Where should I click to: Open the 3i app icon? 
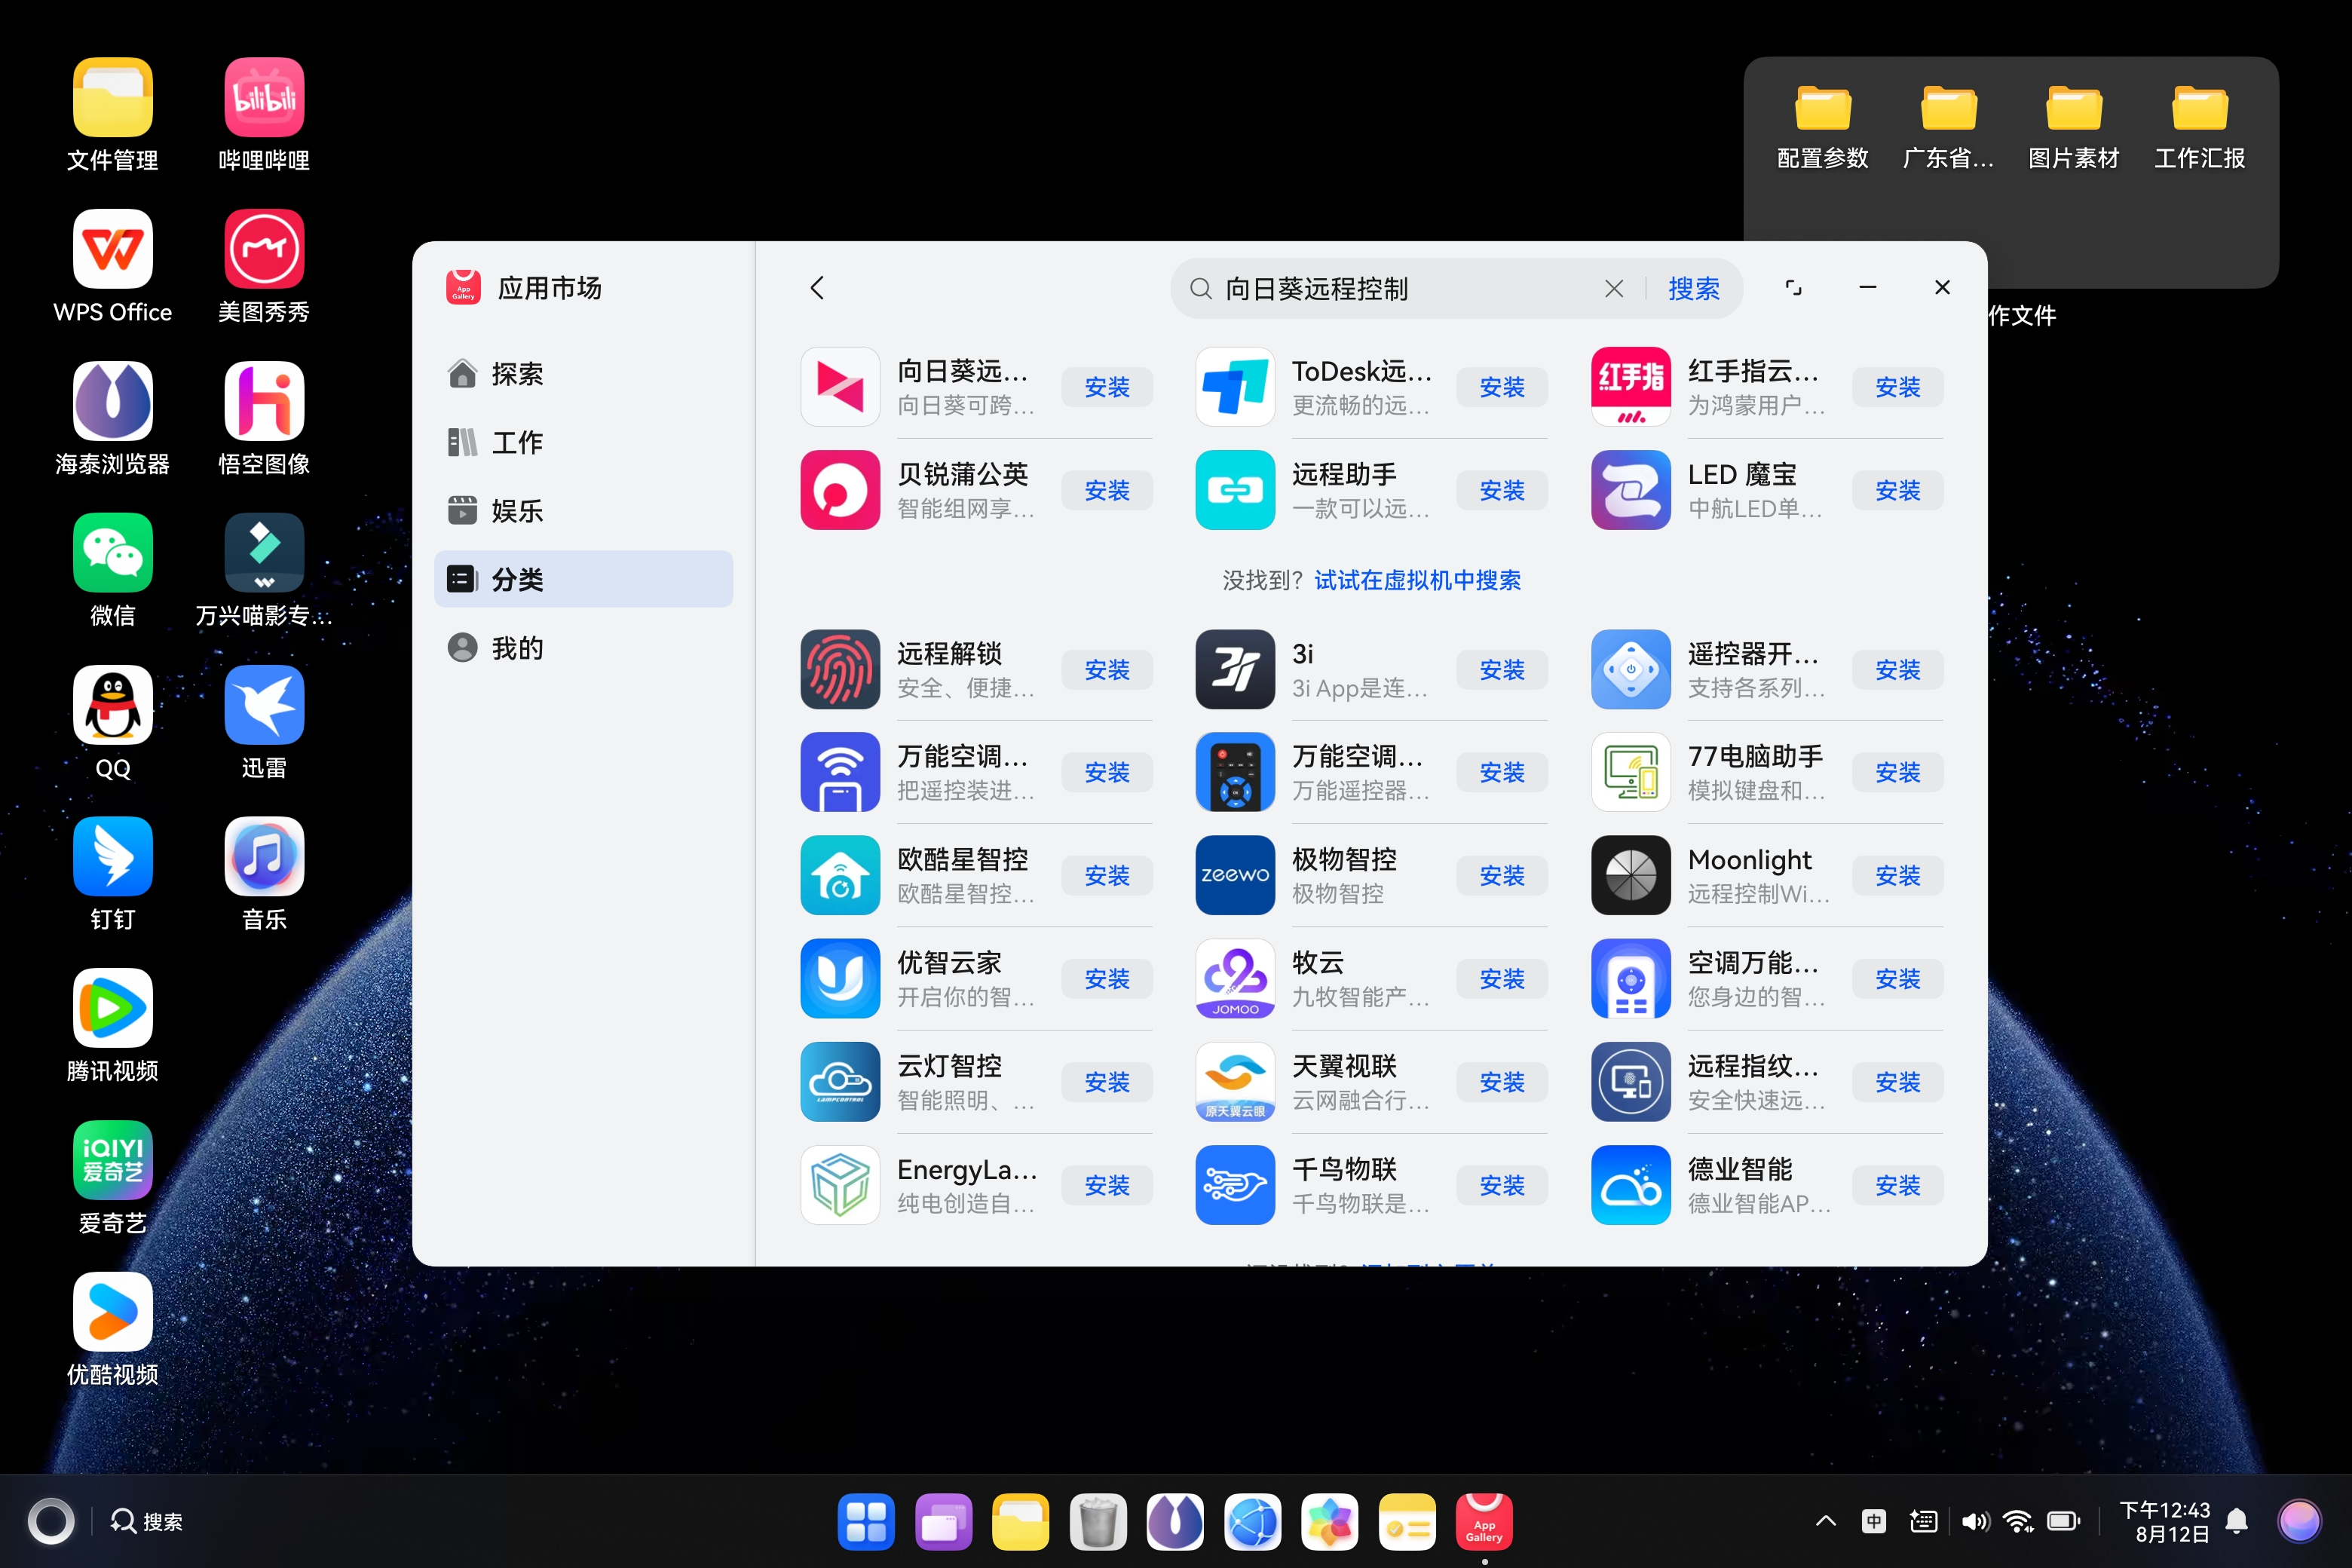(x=1235, y=669)
